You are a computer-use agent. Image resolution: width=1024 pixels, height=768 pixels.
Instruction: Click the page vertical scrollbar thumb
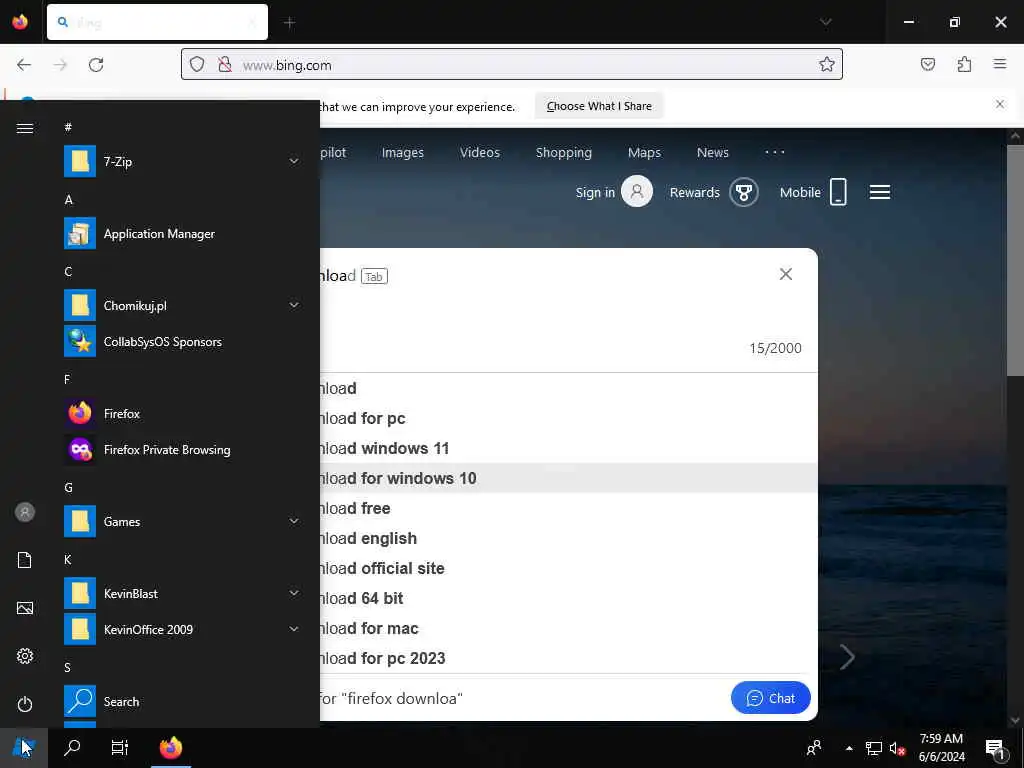[x=1014, y=260]
